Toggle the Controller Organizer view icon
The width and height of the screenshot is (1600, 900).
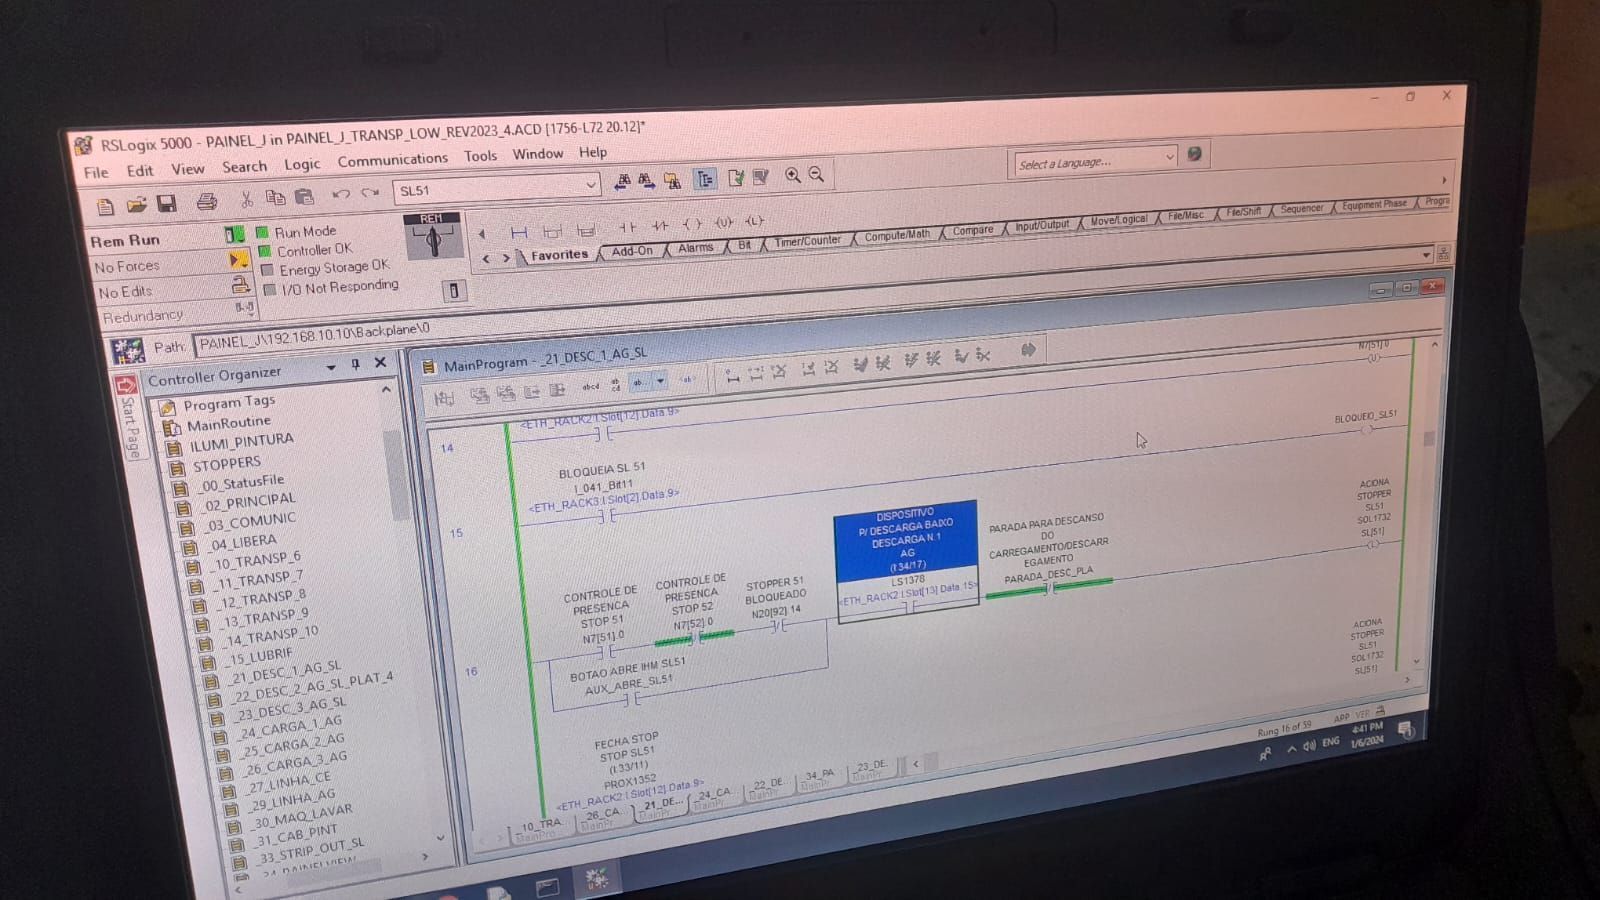(x=705, y=179)
